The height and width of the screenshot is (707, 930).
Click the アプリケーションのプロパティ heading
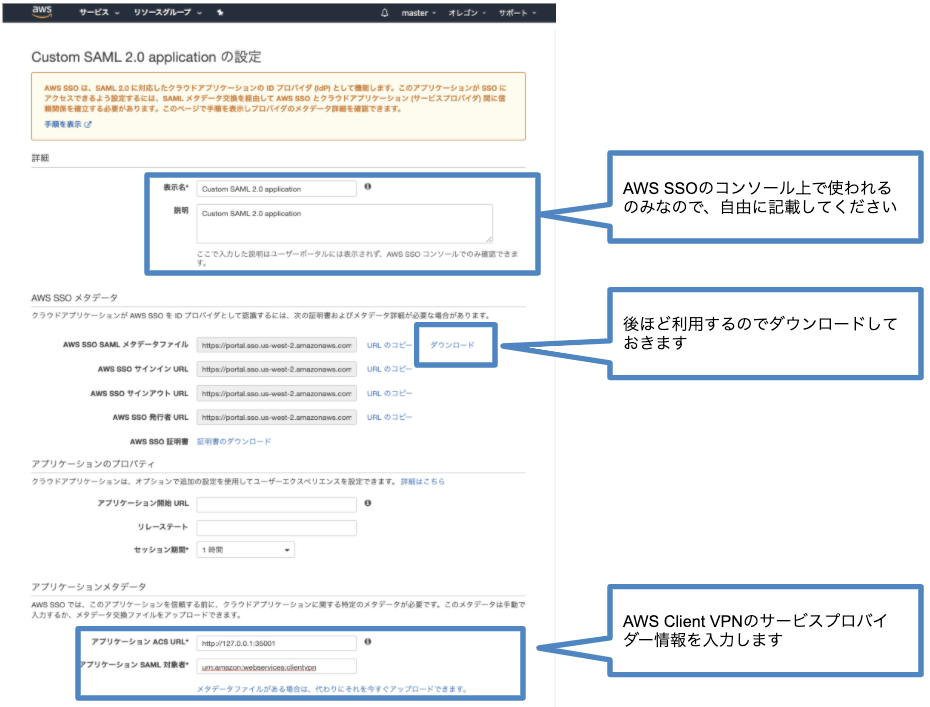coord(93,464)
